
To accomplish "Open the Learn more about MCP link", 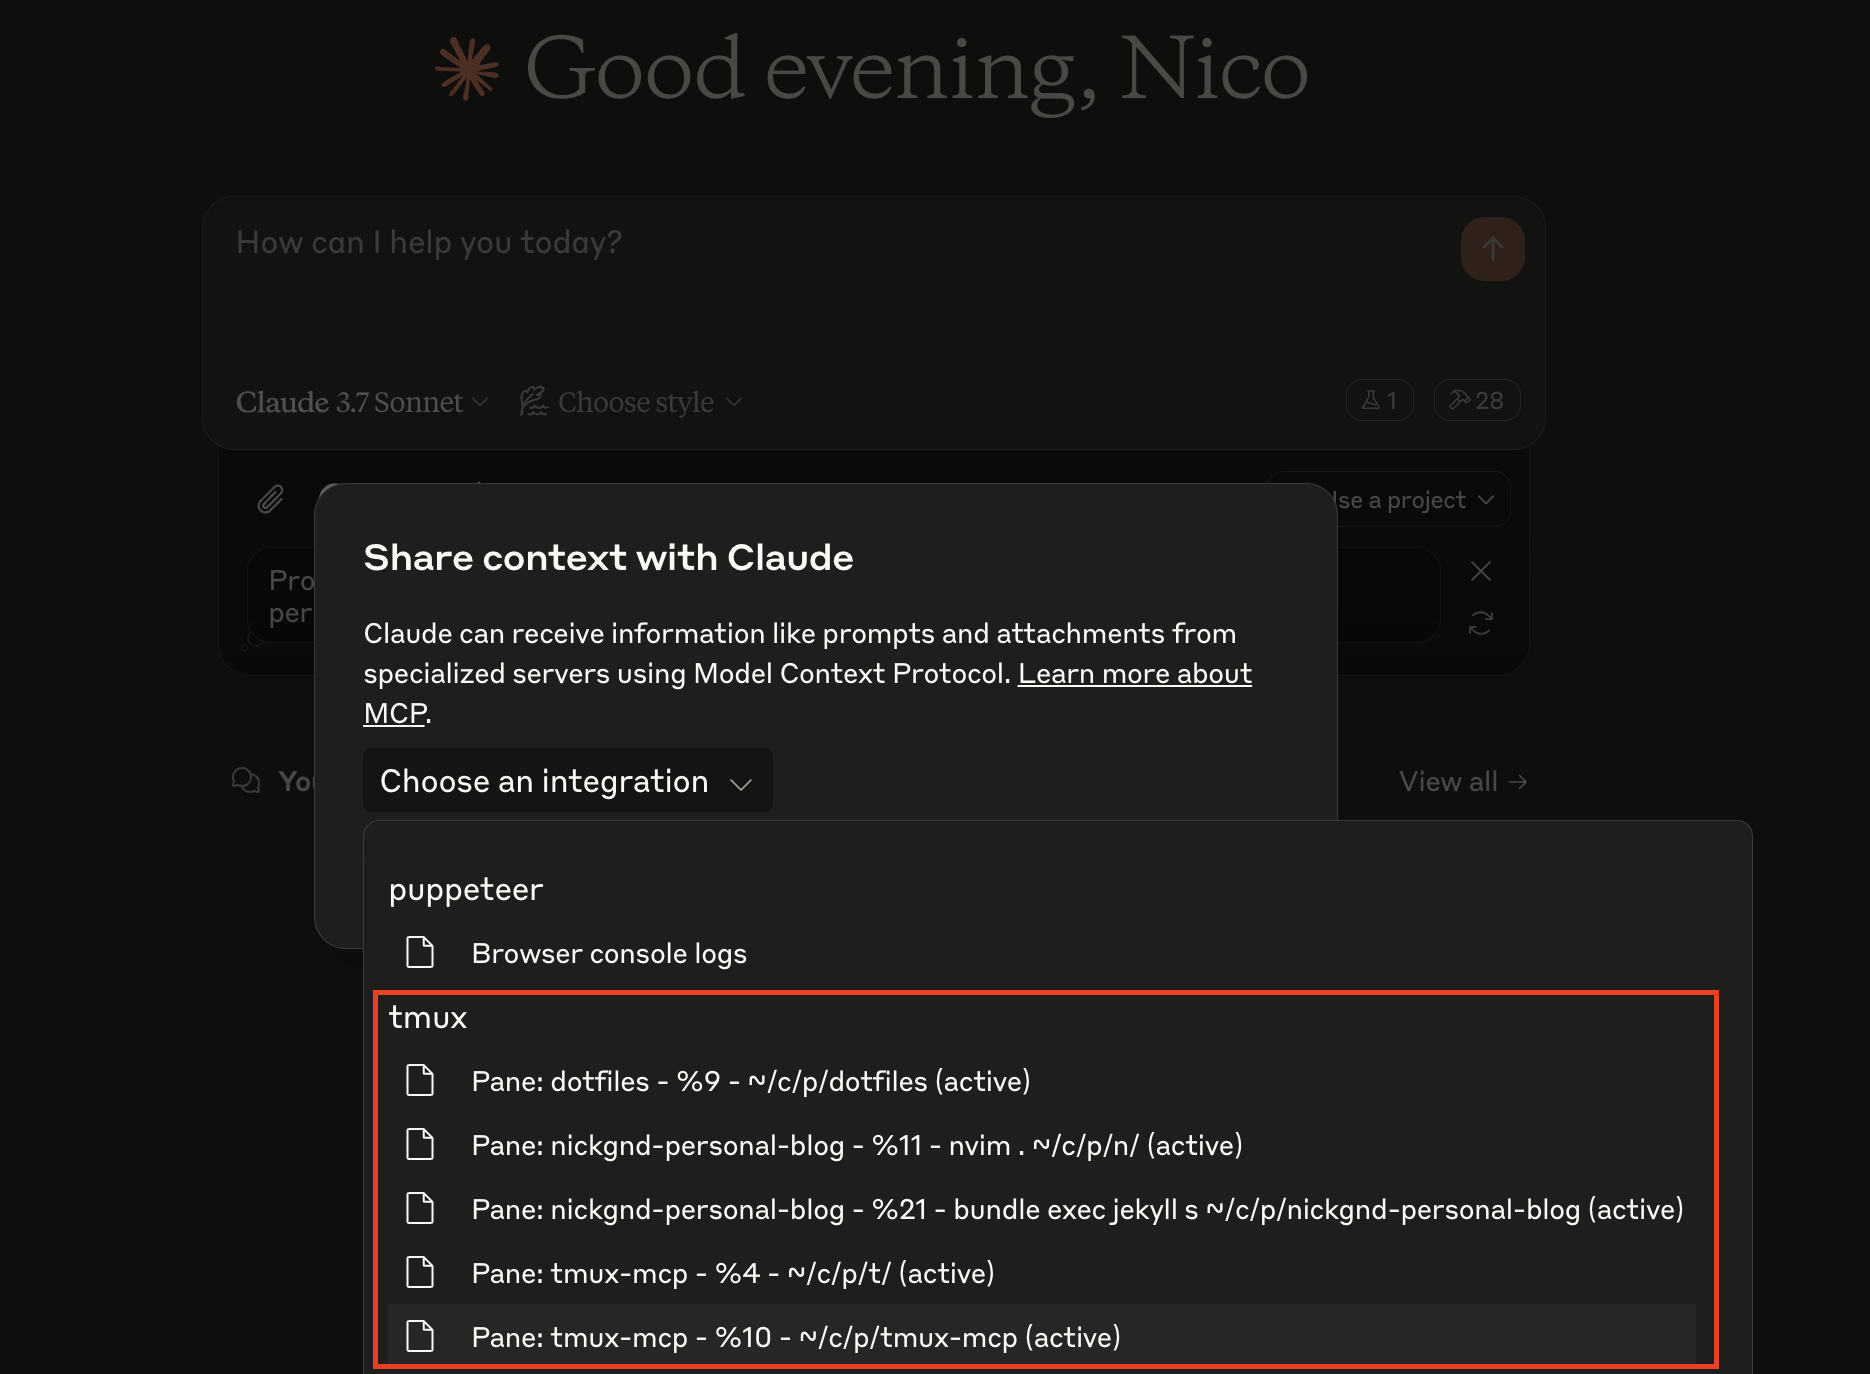I will (1134, 674).
